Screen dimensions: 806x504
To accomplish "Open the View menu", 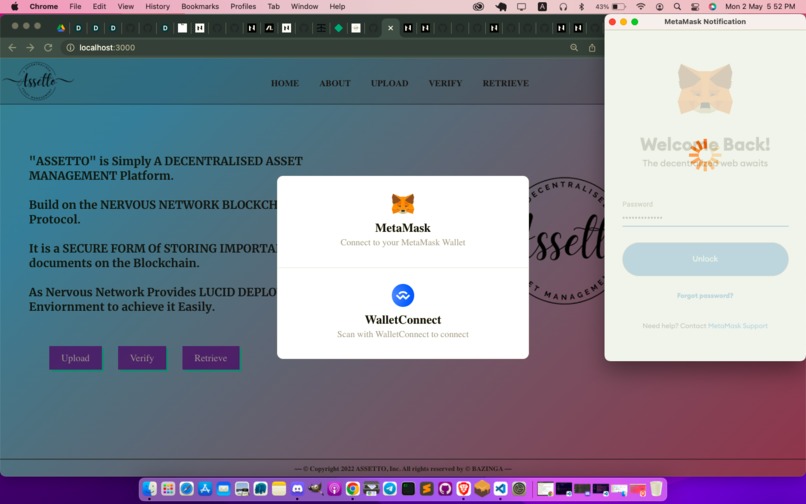I will [x=125, y=6].
